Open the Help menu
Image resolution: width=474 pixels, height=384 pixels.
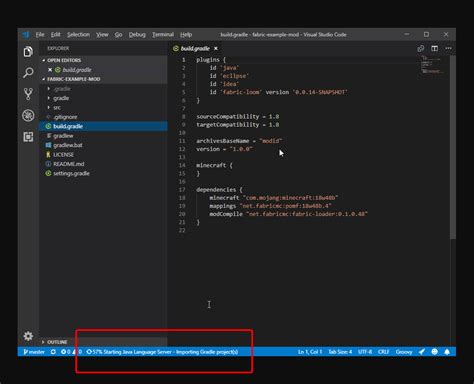(x=186, y=35)
